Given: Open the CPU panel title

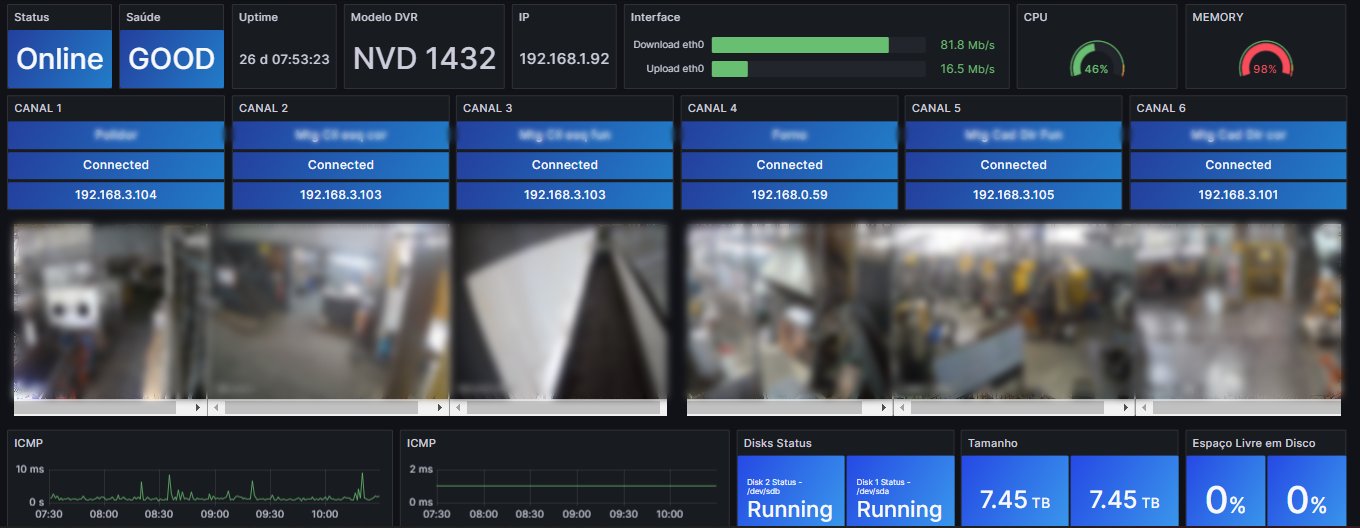Looking at the screenshot, I should point(1035,17).
